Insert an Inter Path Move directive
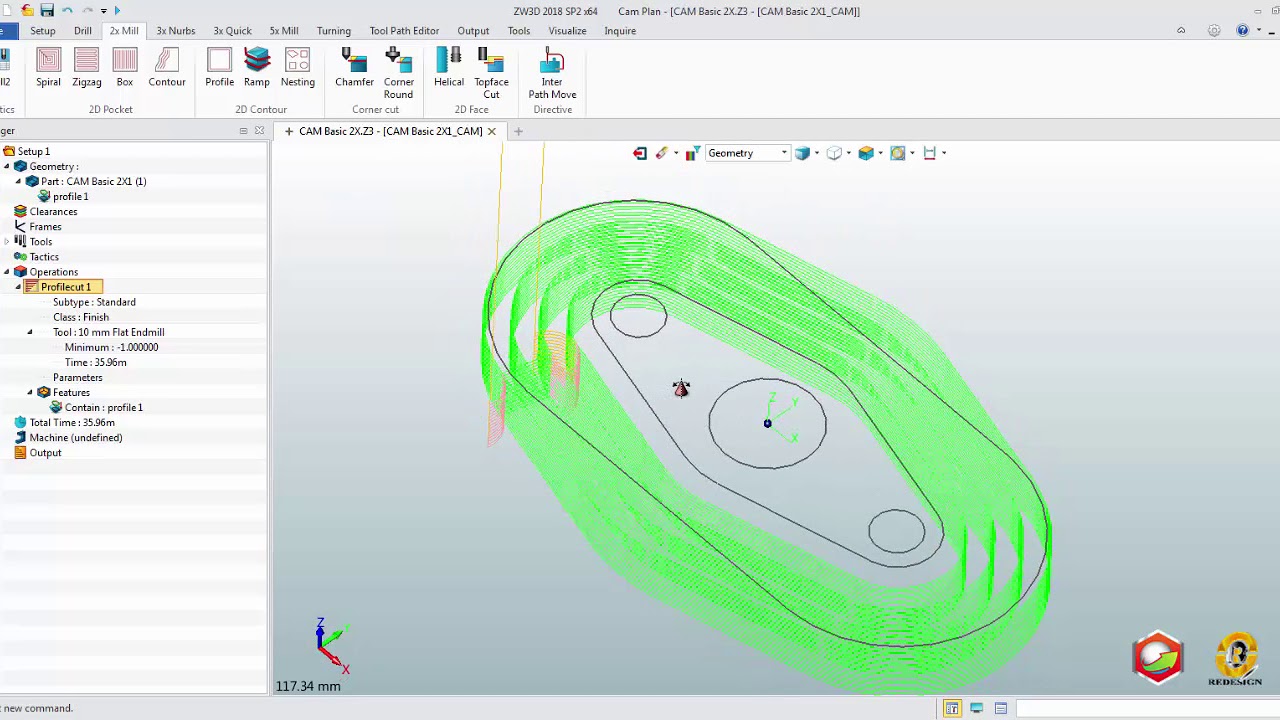Screen dimensions: 1280x720 pyautogui.click(x=552, y=74)
